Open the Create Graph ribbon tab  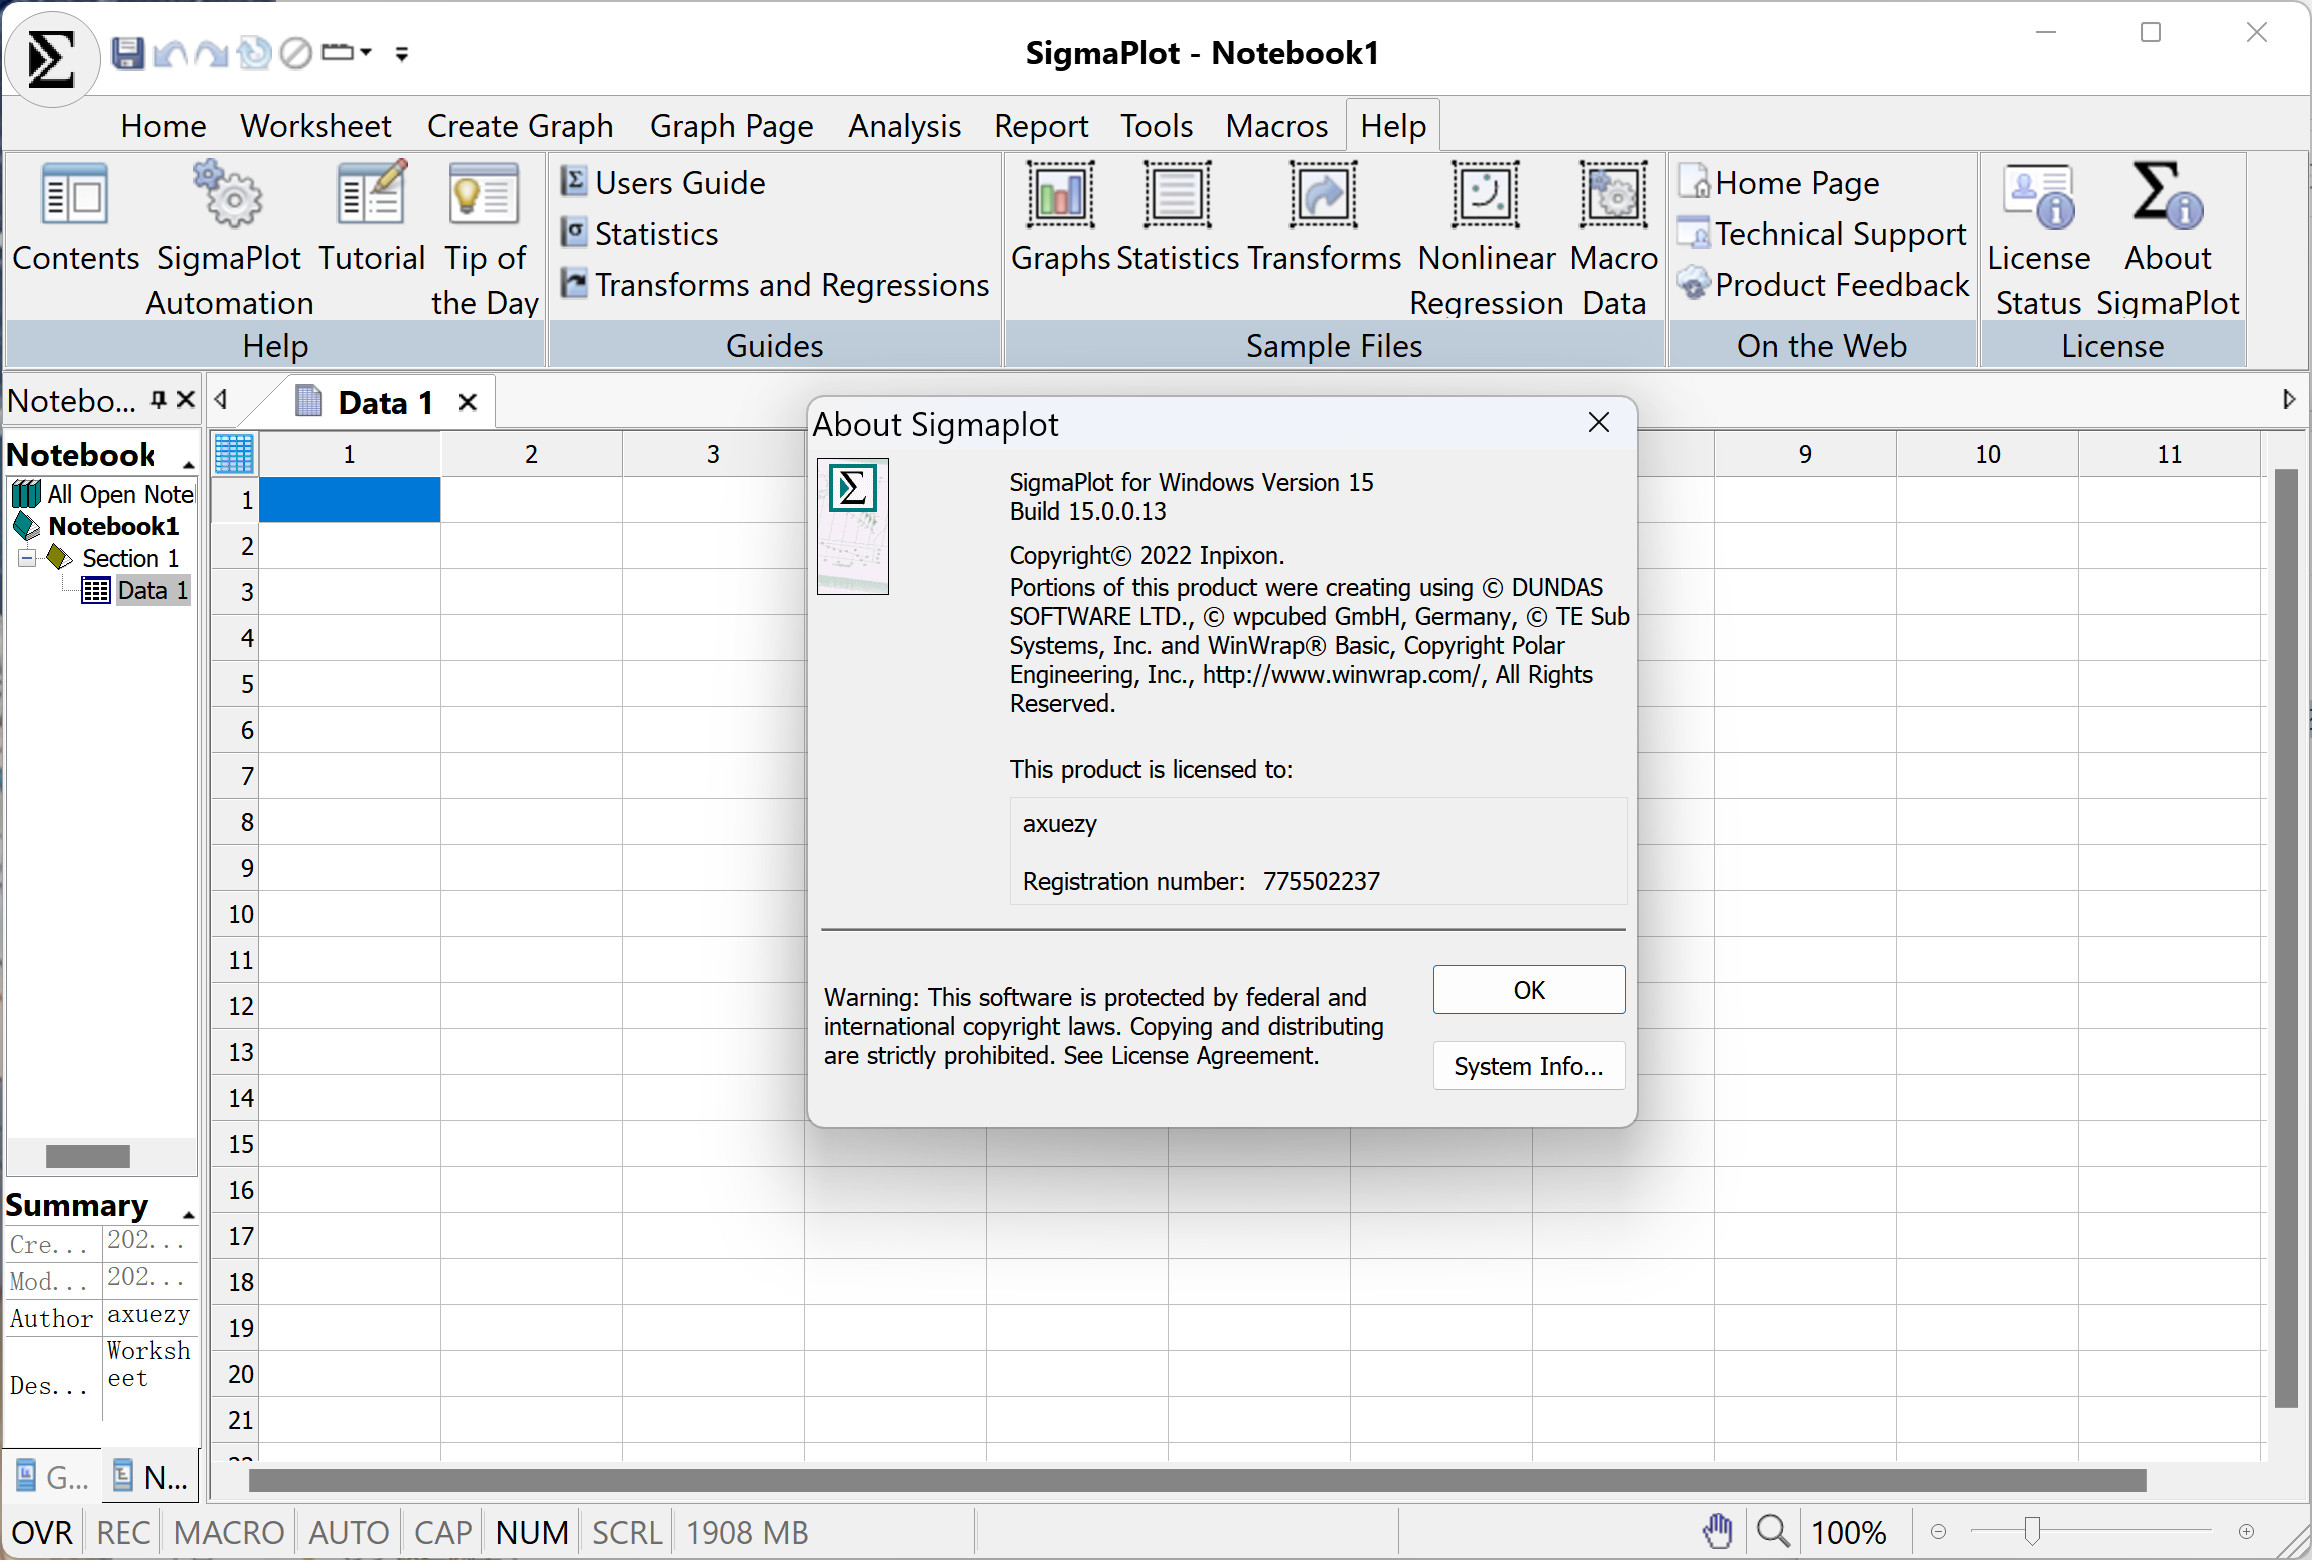click(x=520, y=126)
